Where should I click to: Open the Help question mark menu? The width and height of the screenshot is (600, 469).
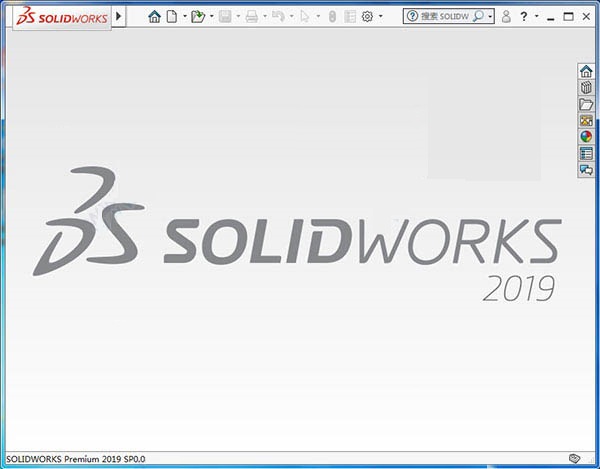[x=524, y=17]
